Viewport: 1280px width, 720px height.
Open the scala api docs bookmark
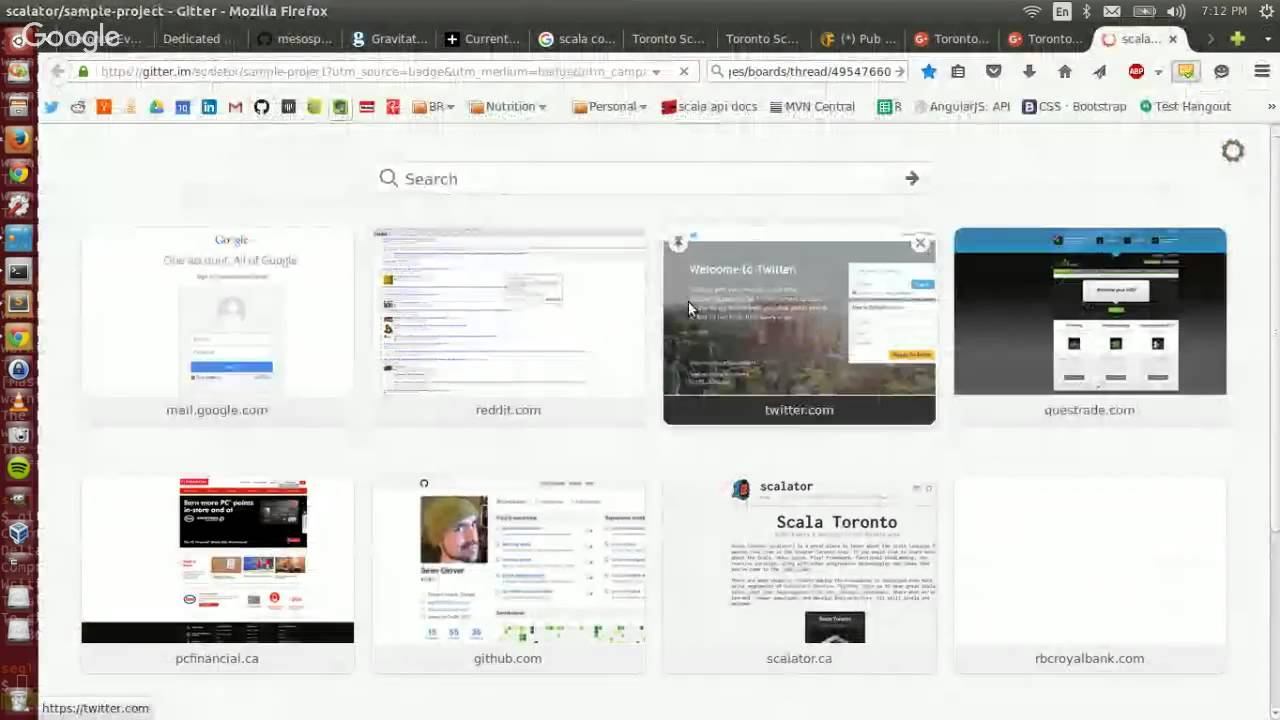point(709,106)
